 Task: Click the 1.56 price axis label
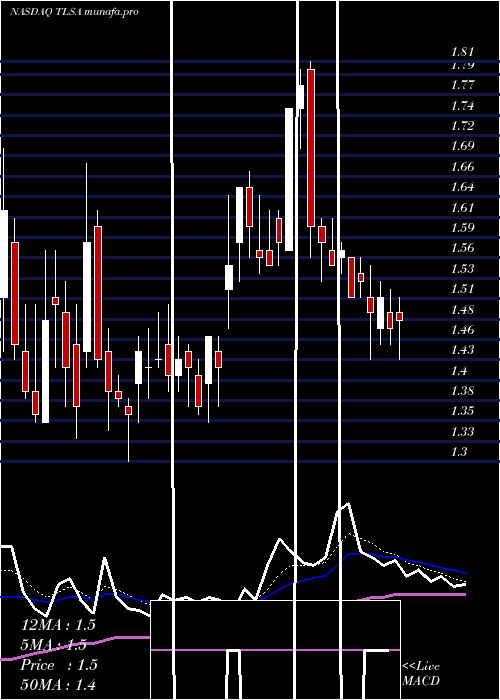[462, 248]
